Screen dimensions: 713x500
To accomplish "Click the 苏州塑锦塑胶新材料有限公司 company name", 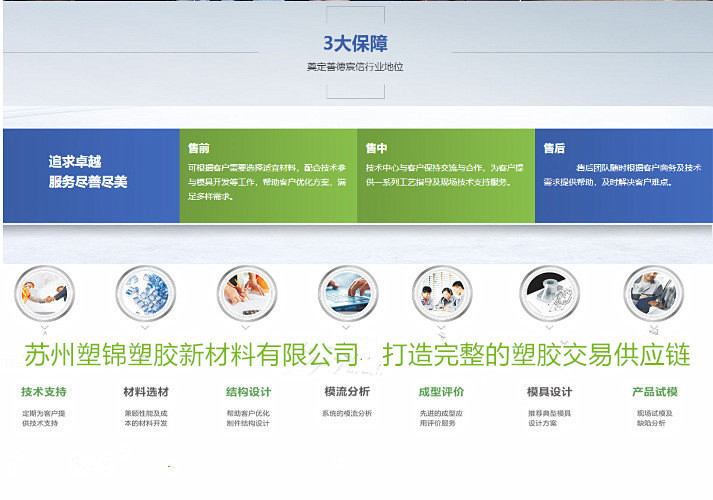I will 192,355.
